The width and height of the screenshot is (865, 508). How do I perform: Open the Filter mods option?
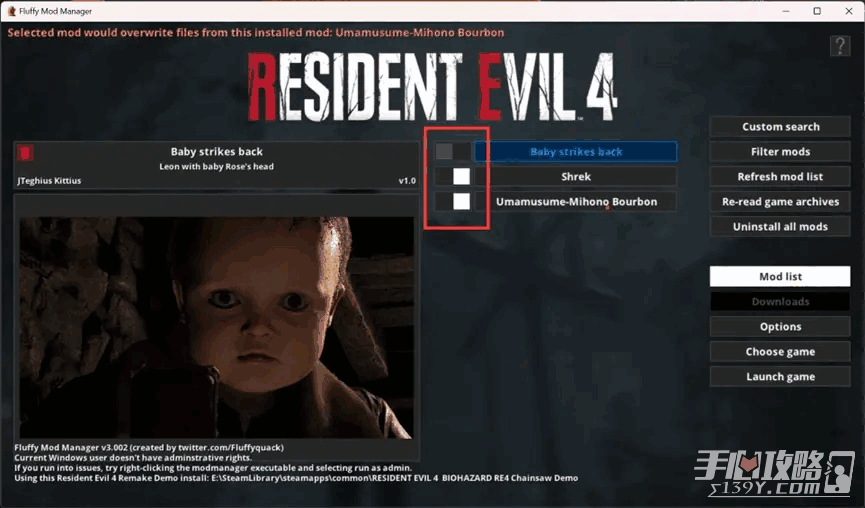[x=780, y=152]
